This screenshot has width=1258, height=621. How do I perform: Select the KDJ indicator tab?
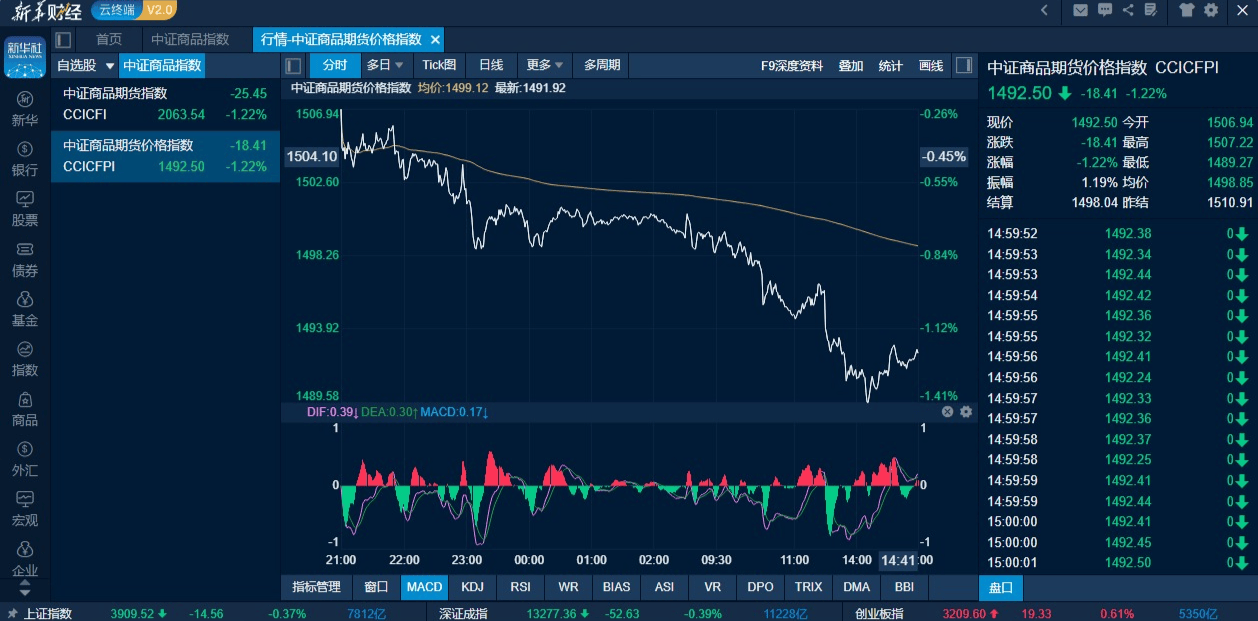[x=472, y=587]
